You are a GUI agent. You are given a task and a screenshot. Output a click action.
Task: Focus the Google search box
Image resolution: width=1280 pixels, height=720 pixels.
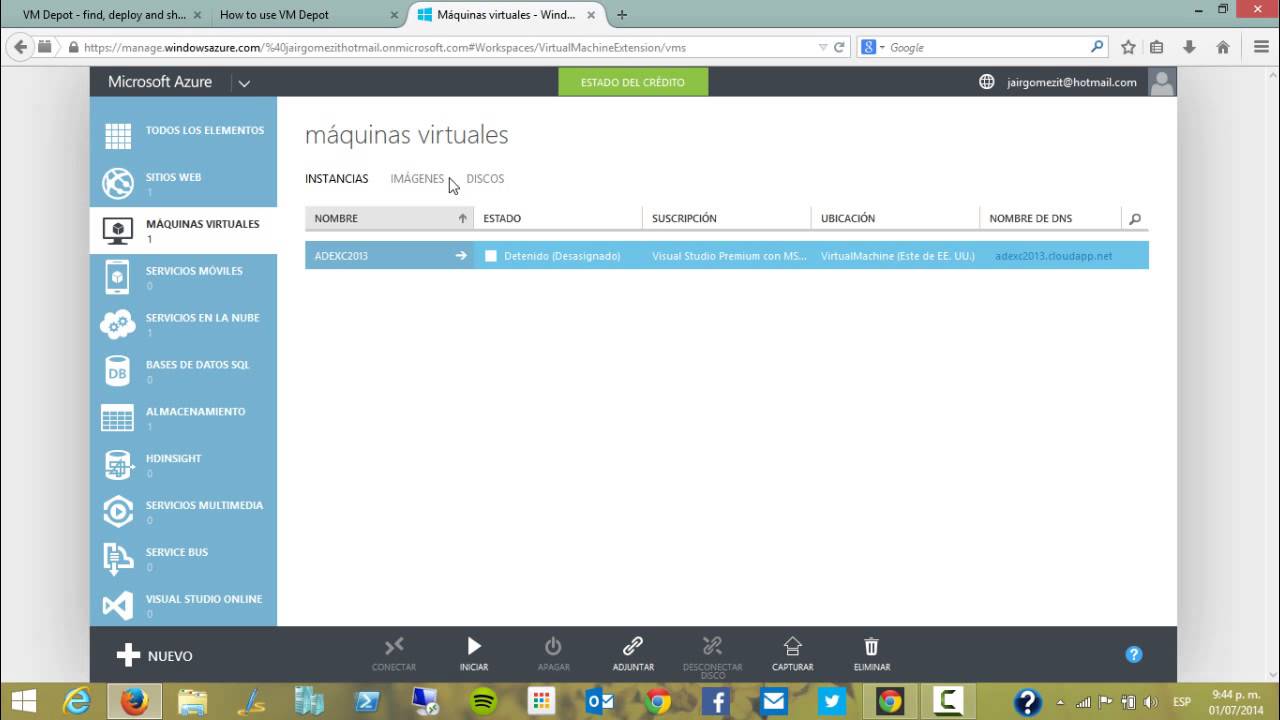(x=985, y=47)
